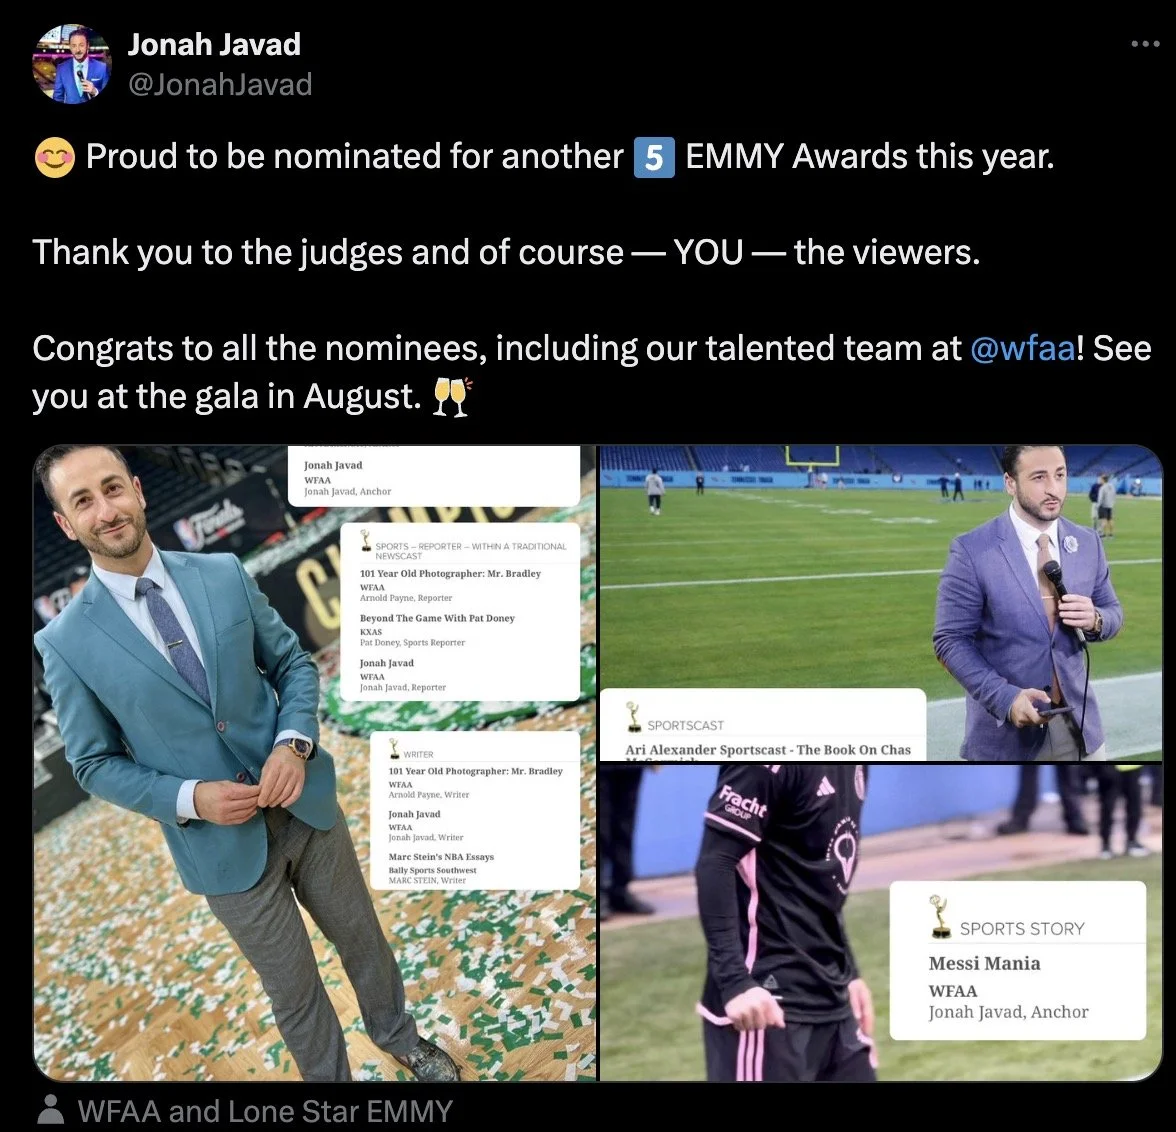
Task: Click the Sports Reporter nomination card
Action: tap(460, 612)
